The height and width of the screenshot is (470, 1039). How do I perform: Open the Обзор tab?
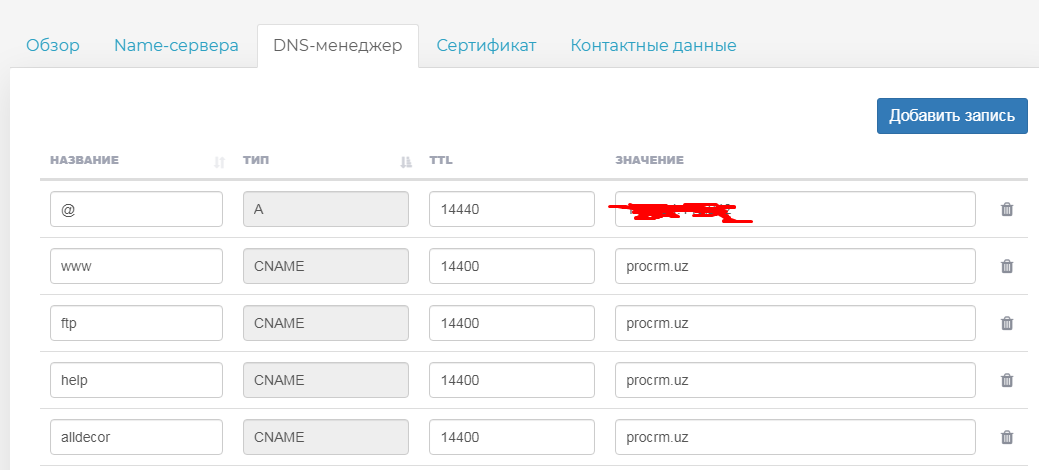pos(53,46)
